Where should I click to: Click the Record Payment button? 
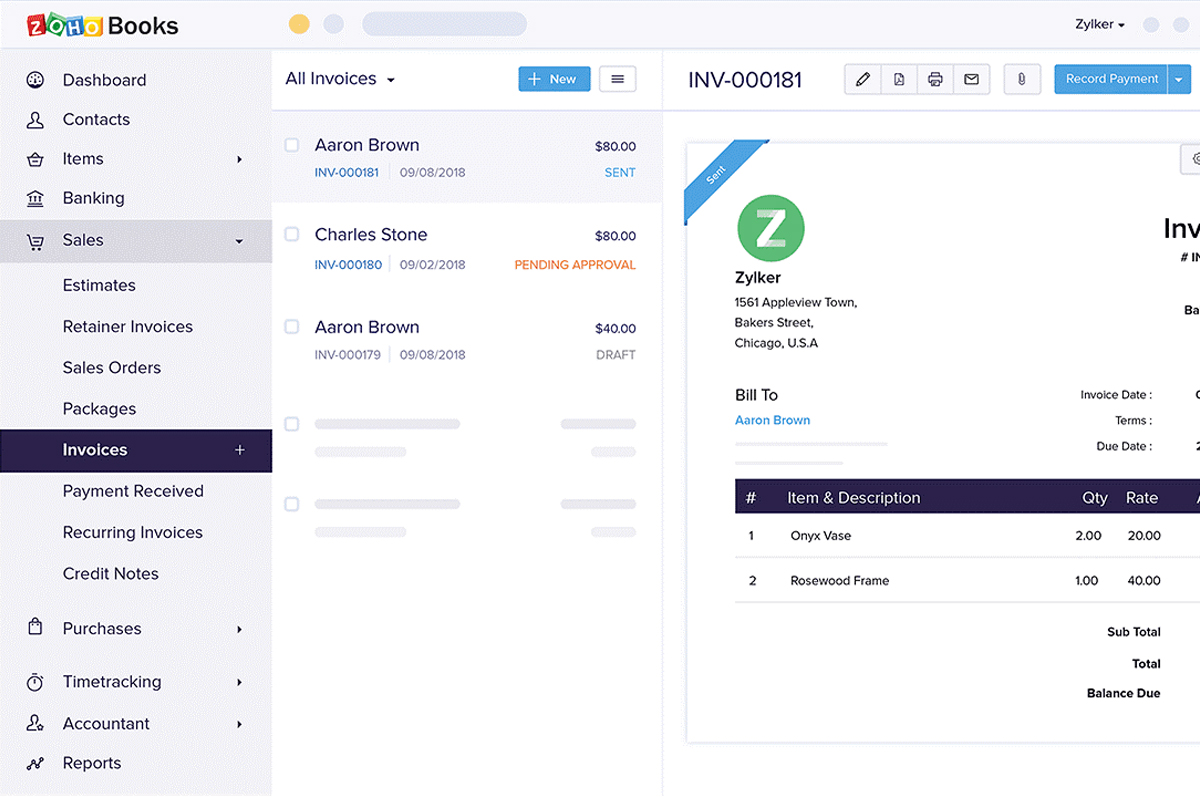point(1111,79)
